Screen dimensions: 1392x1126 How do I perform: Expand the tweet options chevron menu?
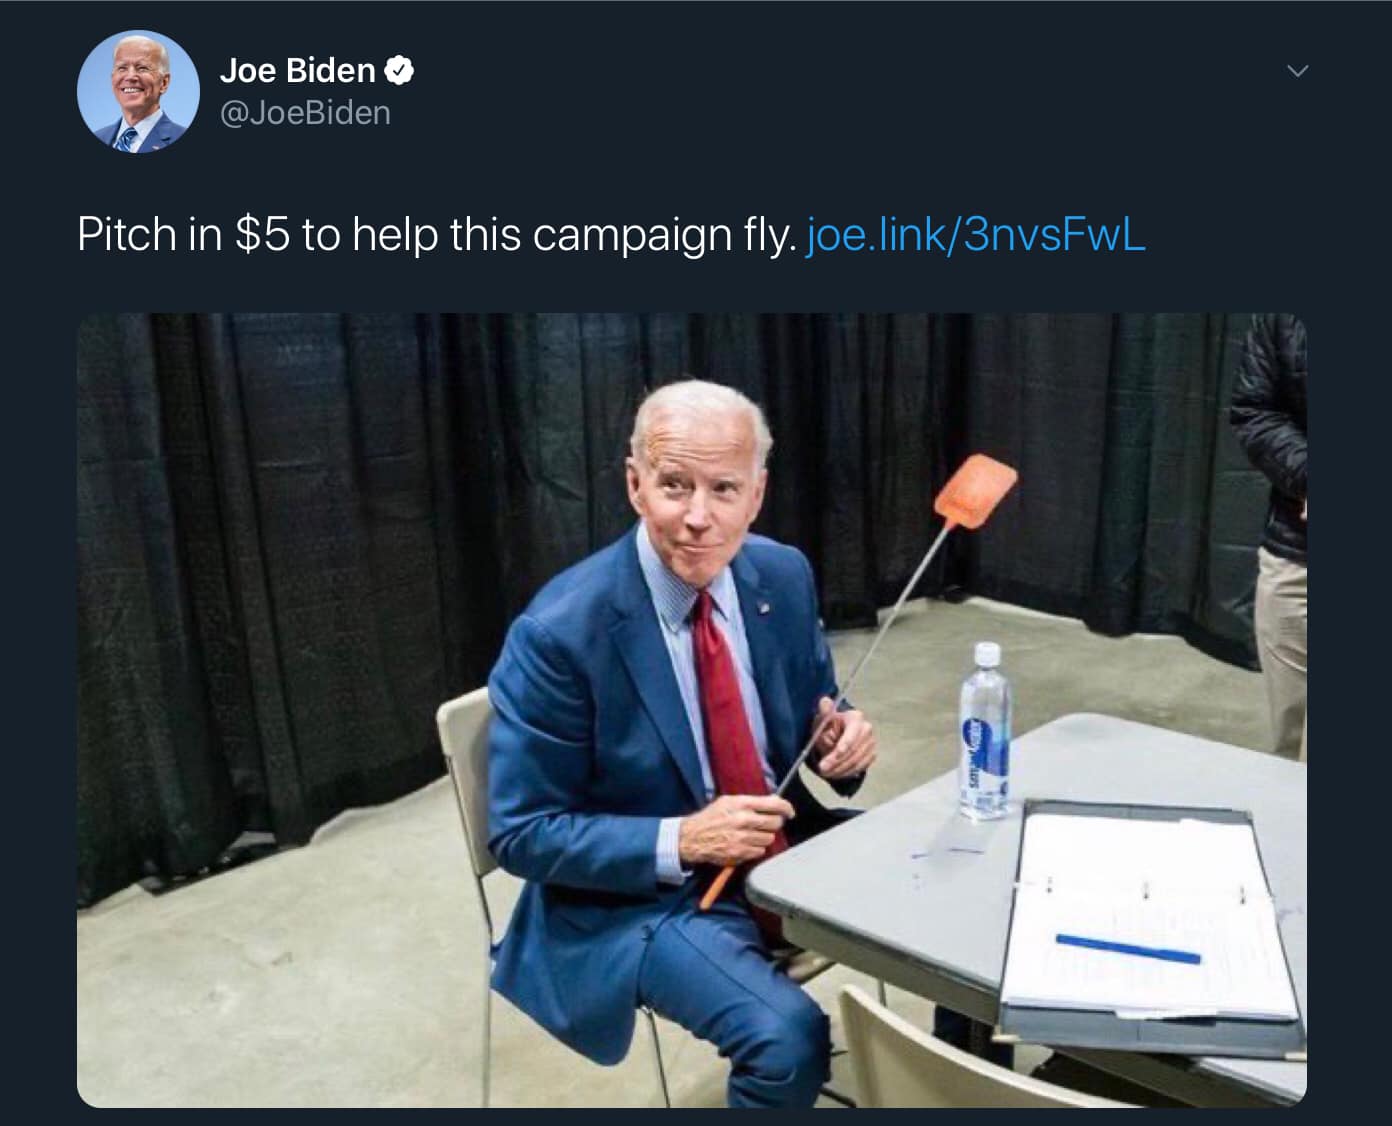(1297, 71)
